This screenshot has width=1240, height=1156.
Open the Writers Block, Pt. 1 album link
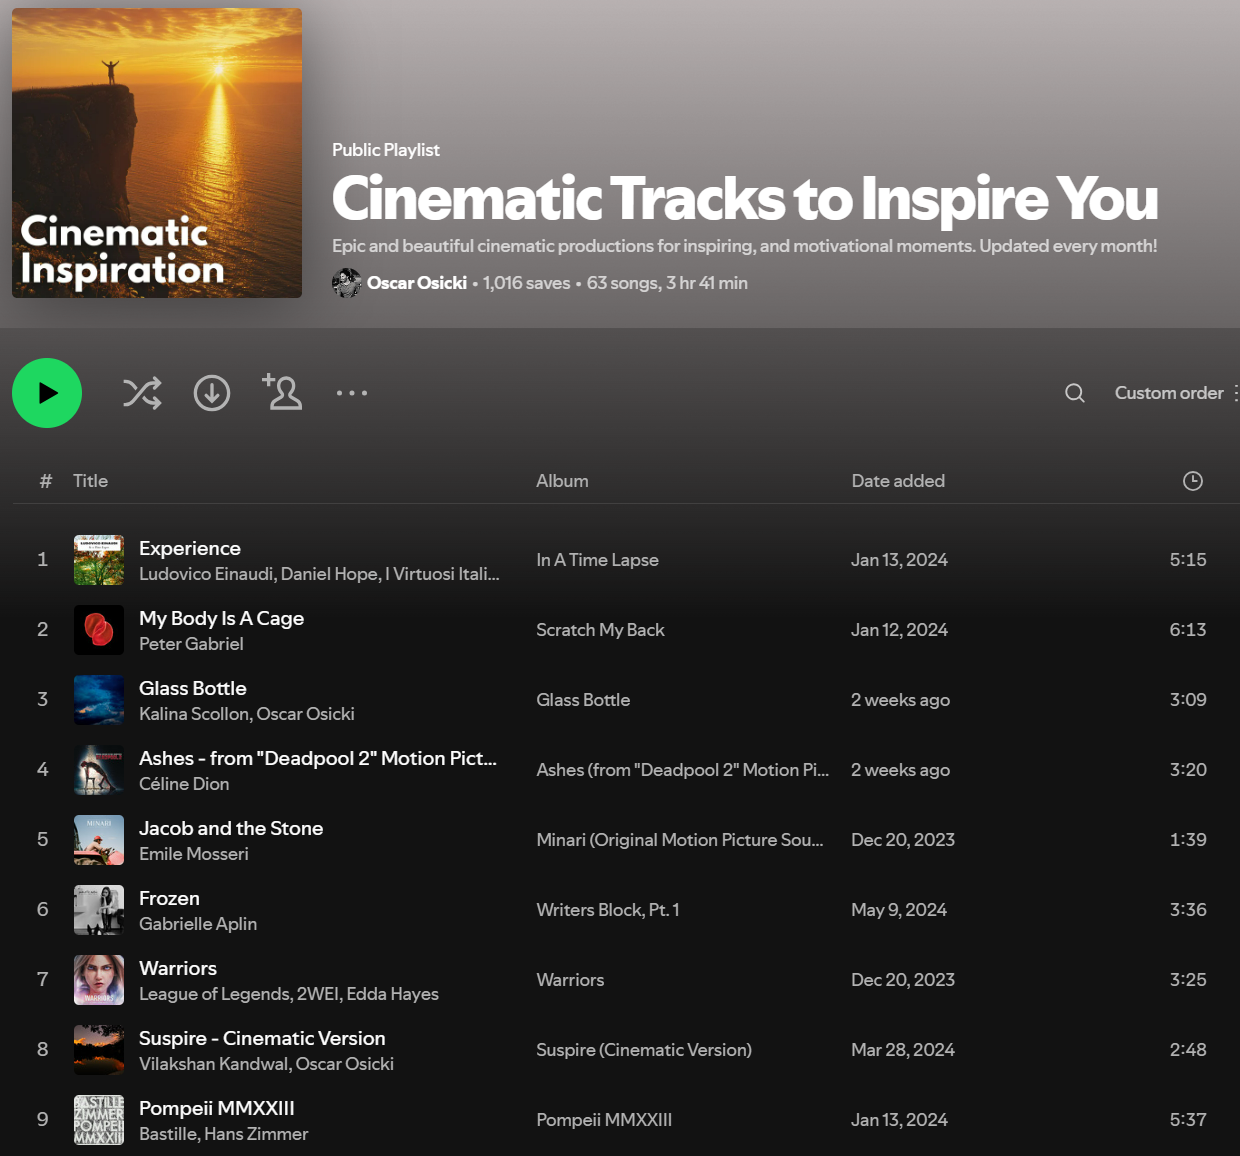pos(608,910)
